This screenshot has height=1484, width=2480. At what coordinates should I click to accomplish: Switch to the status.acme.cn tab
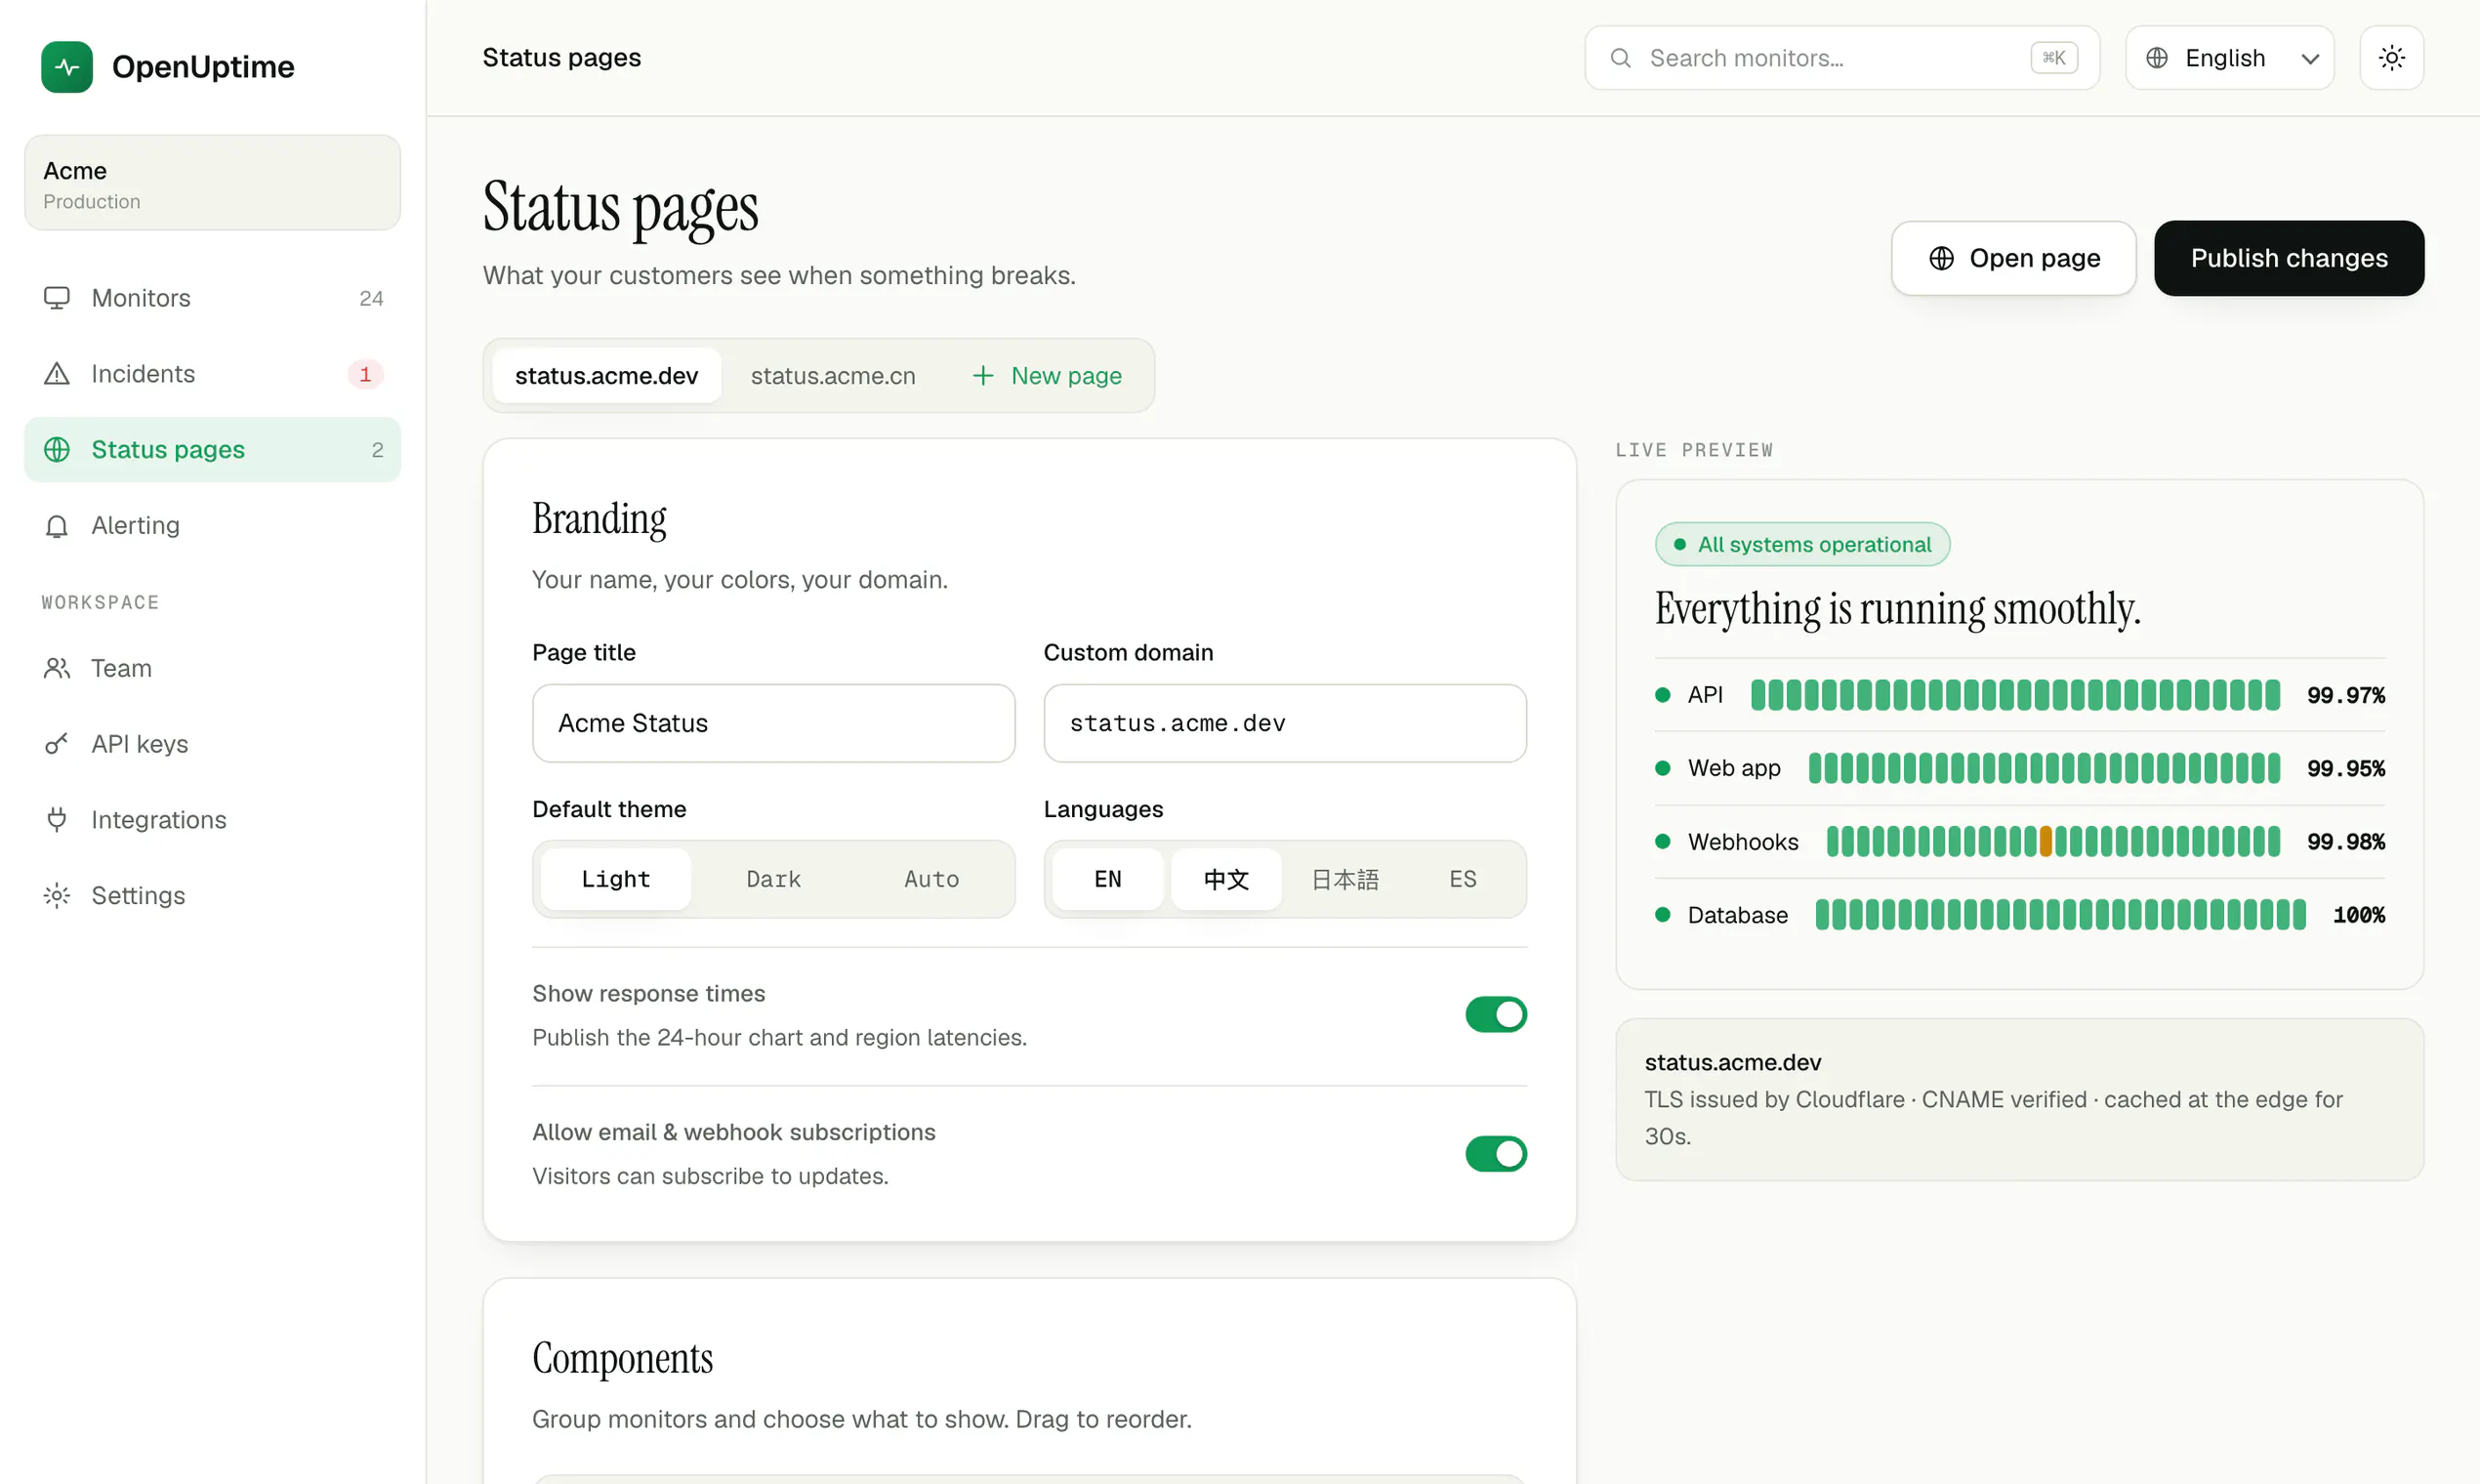[833, 376]
